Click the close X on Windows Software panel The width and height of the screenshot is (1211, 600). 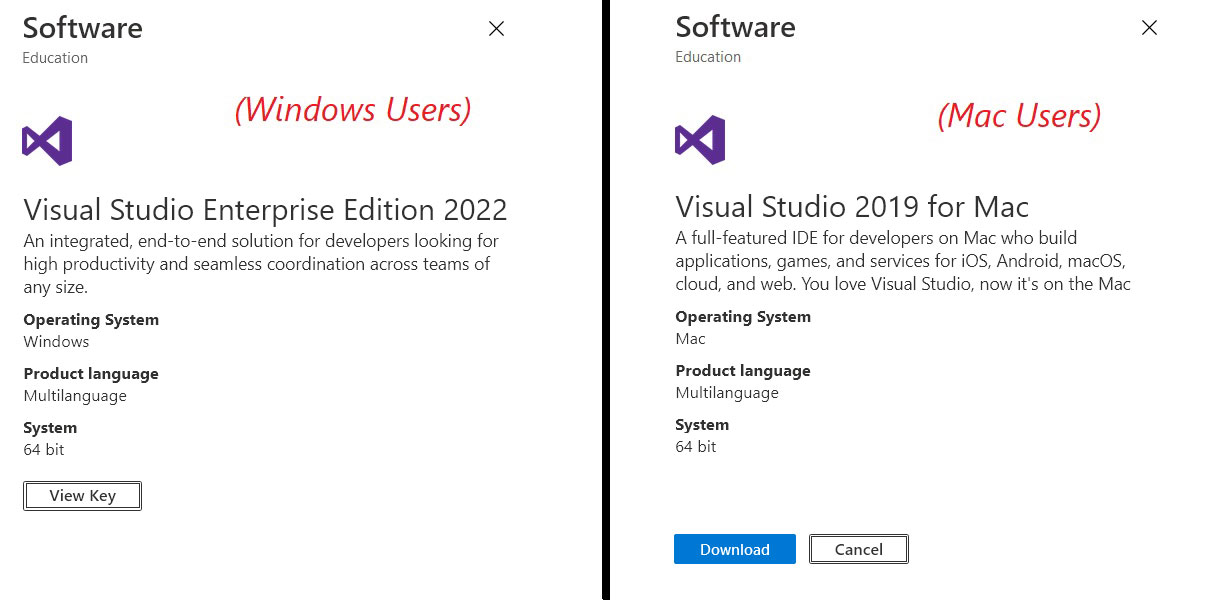point(496,29)
